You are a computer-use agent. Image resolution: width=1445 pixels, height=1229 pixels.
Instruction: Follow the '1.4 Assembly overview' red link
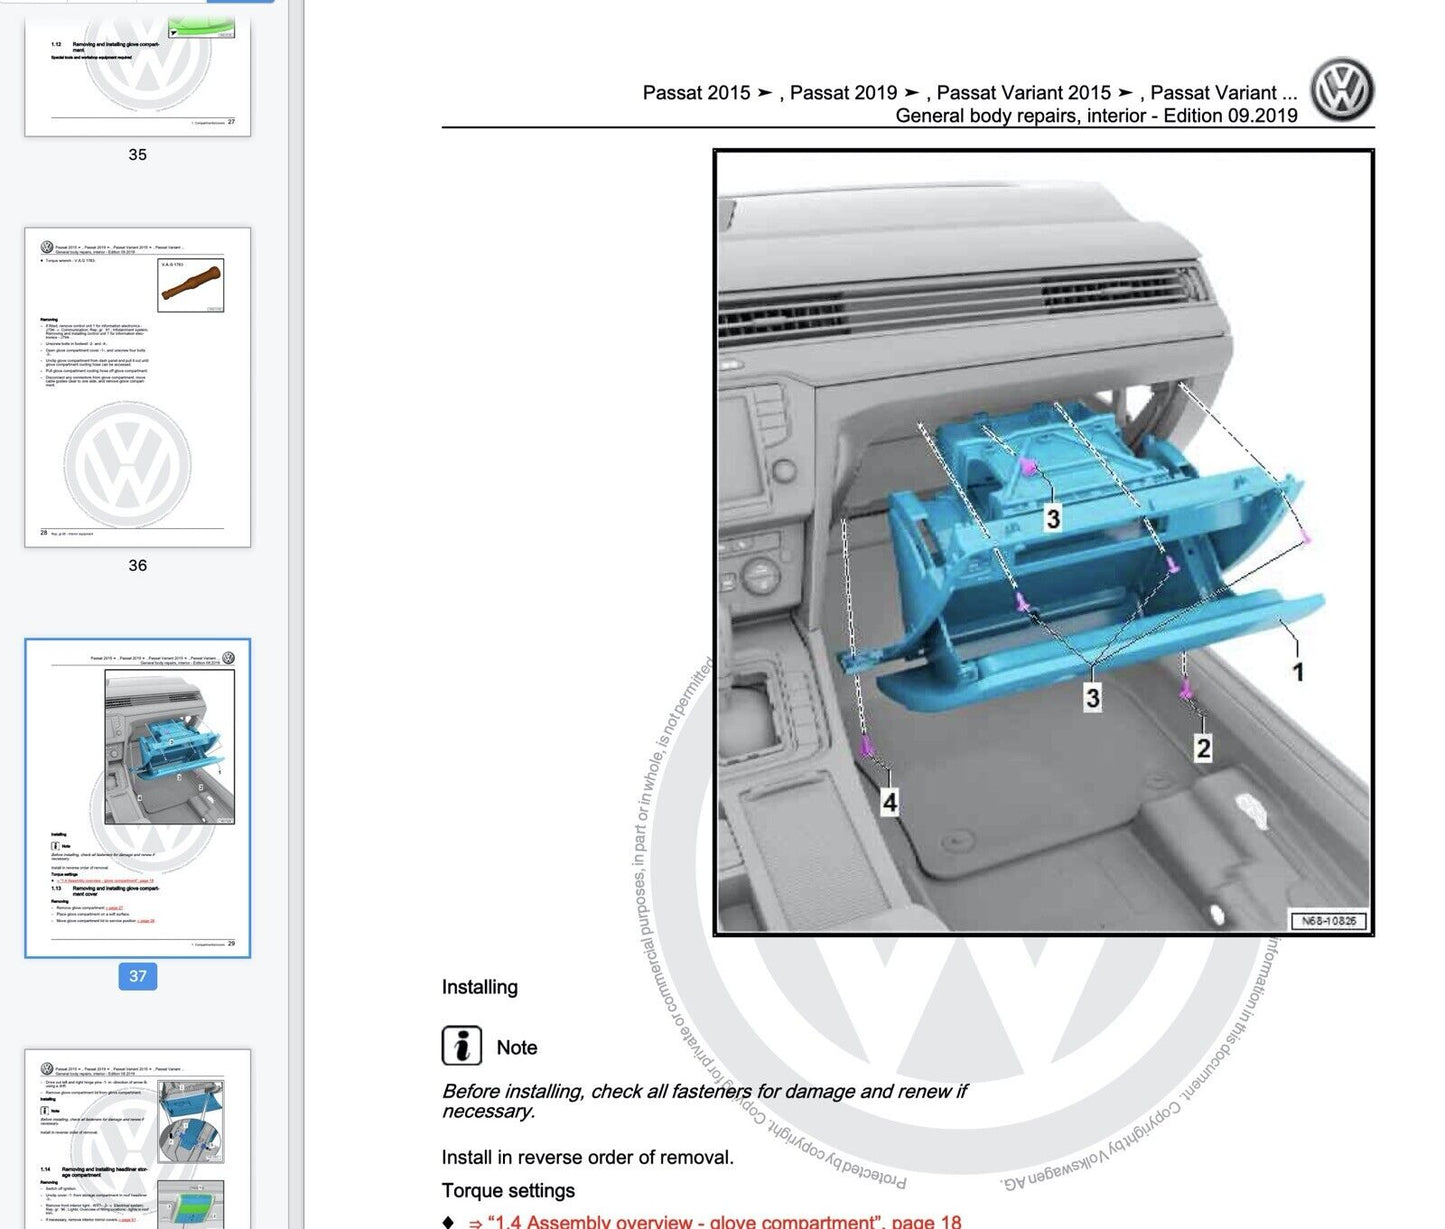pyautogui.click(x=714, y=1221)
